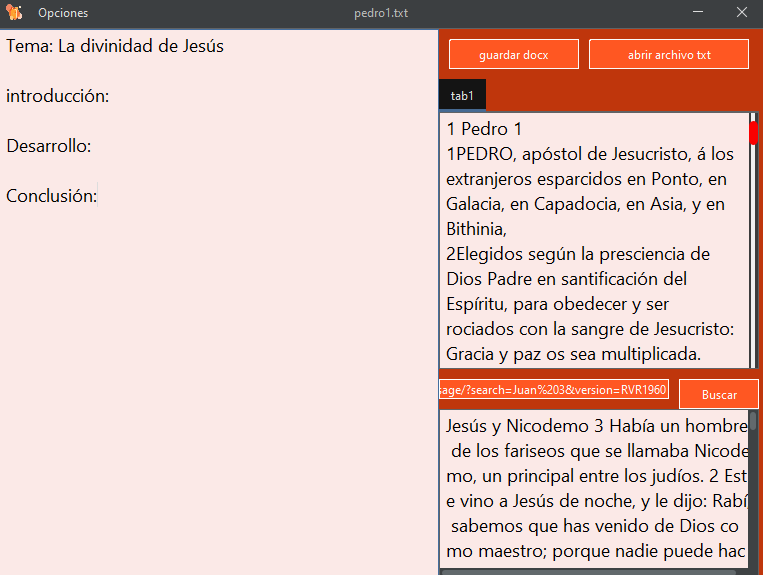Close the pedro1.txt window
Screen dimensions: 763x575
[742, 12]
